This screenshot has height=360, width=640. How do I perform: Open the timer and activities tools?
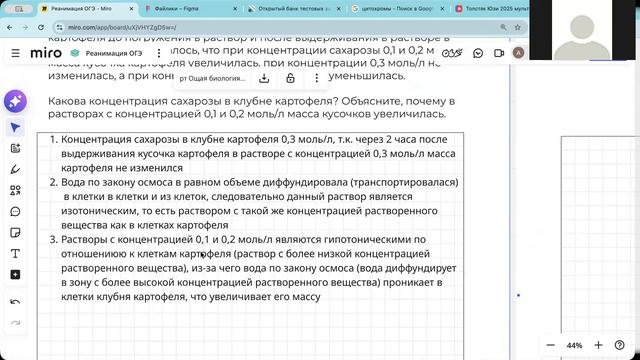pos(452,53)
